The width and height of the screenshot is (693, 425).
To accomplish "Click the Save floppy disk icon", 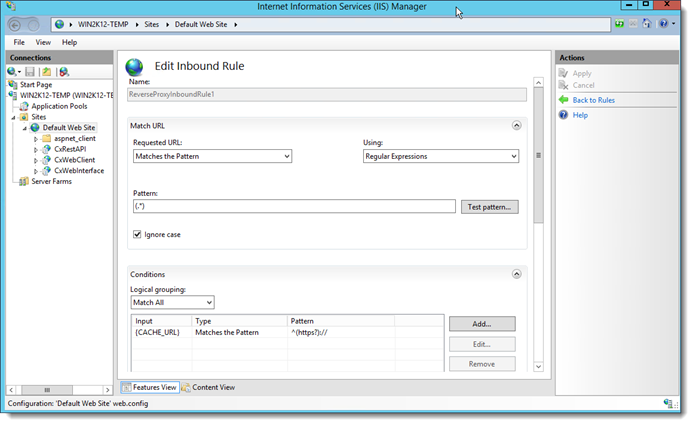I will 30,72.
